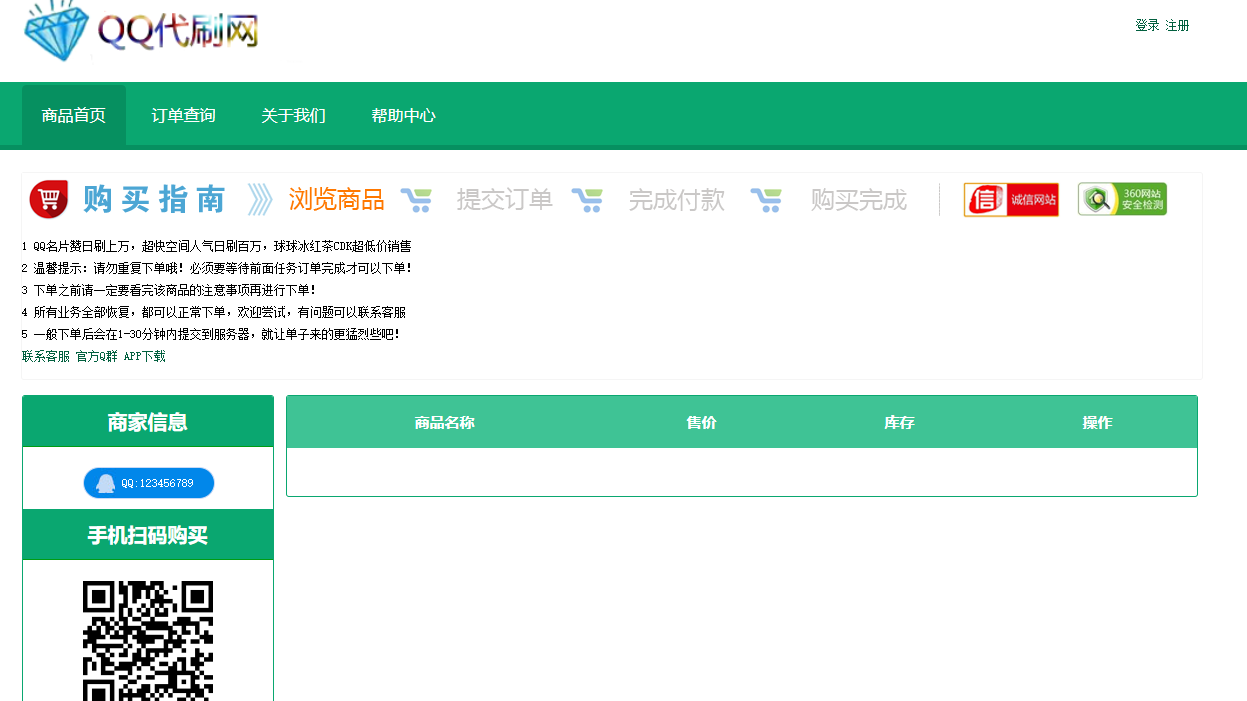Click the bell icon on the QQ contact button
This screenshot has height=701, width=1247.
103,483
